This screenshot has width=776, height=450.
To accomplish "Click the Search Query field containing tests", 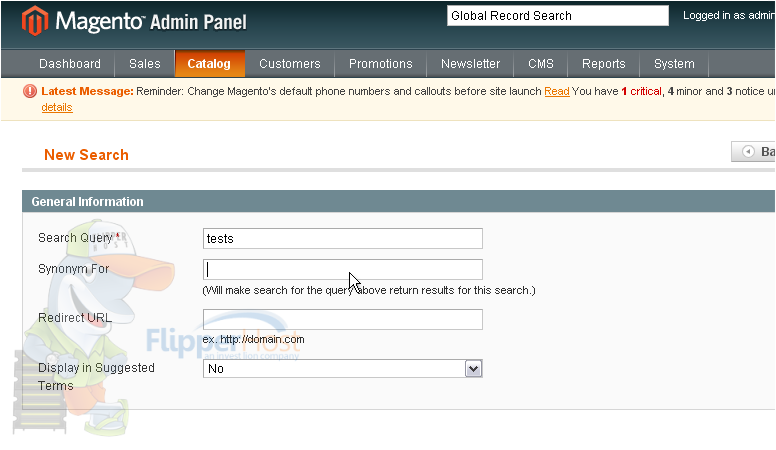I will tap(342, 239).
